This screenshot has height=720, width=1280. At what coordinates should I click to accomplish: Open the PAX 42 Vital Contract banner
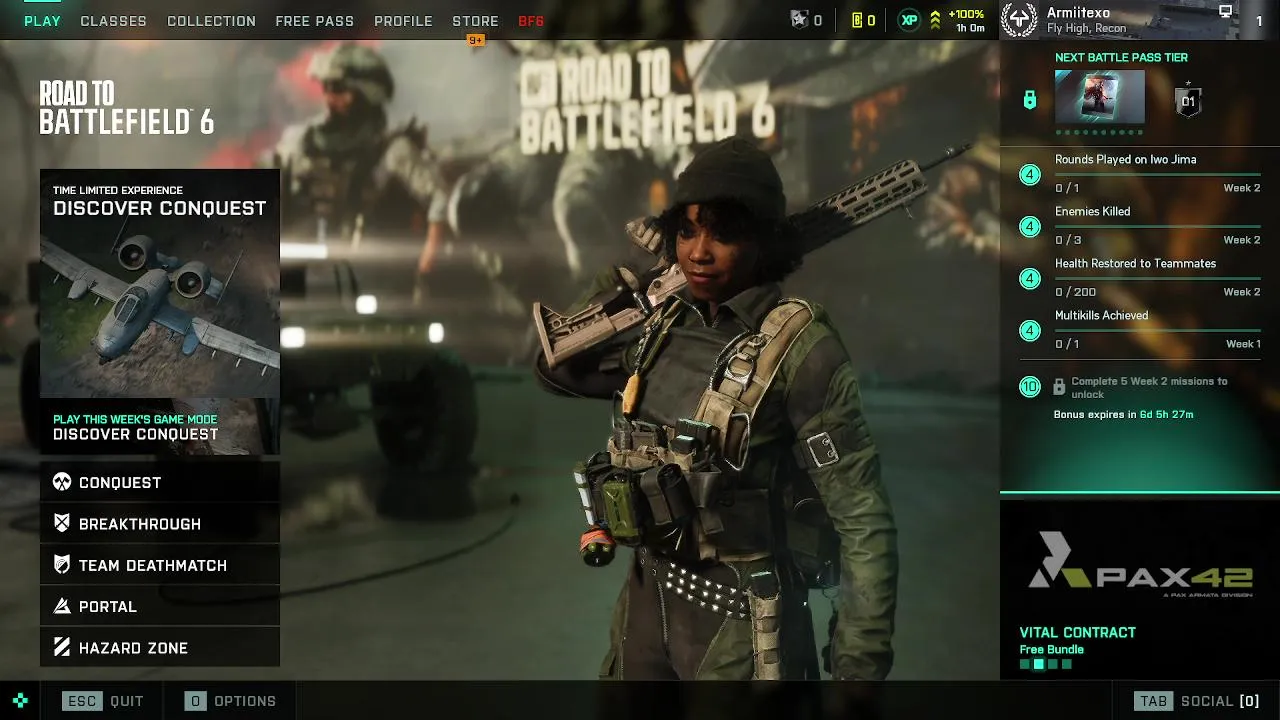click(x=1140, y=588)
